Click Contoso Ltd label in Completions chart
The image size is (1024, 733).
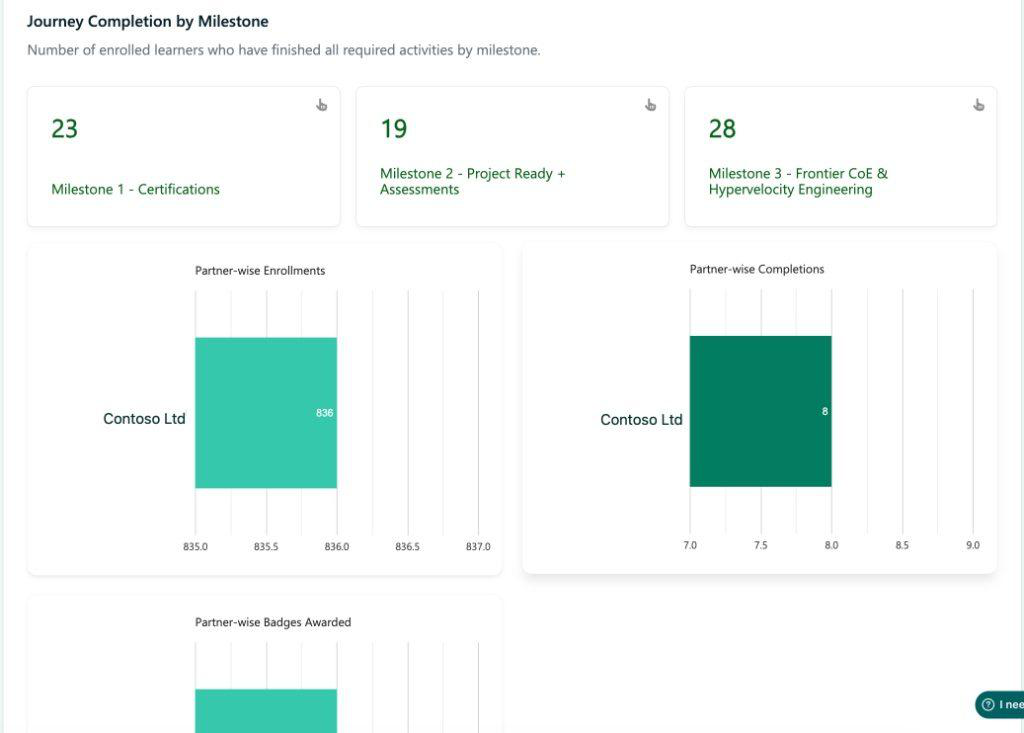tap(641, 420)
